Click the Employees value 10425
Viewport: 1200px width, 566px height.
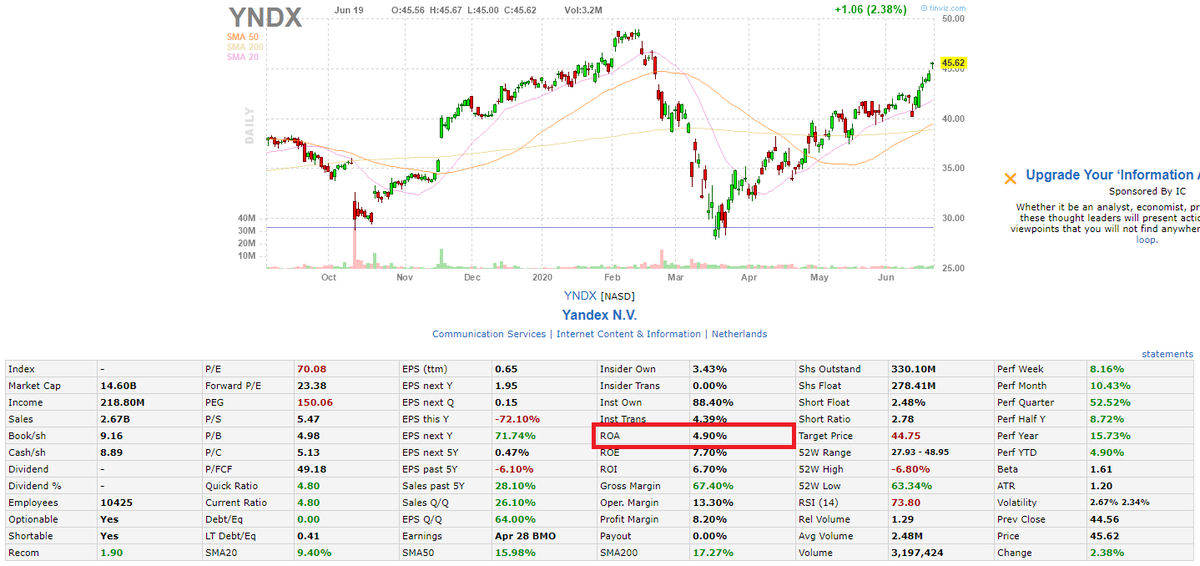point(115,503)
